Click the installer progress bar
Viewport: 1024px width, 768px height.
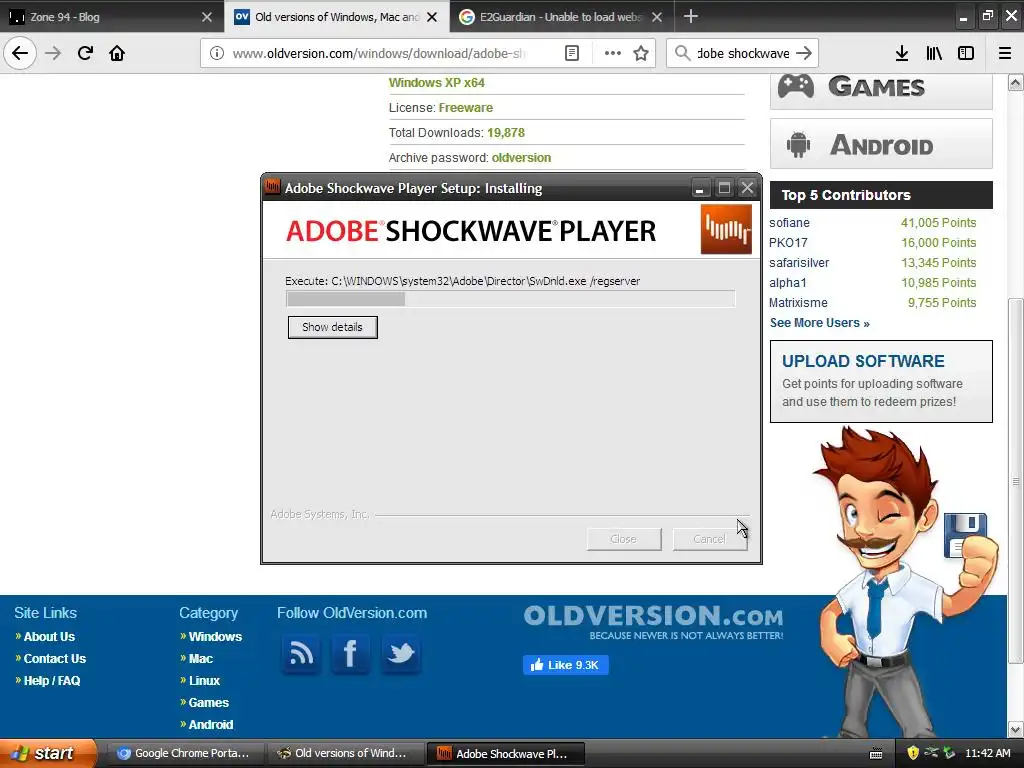[x=511, y=299]
